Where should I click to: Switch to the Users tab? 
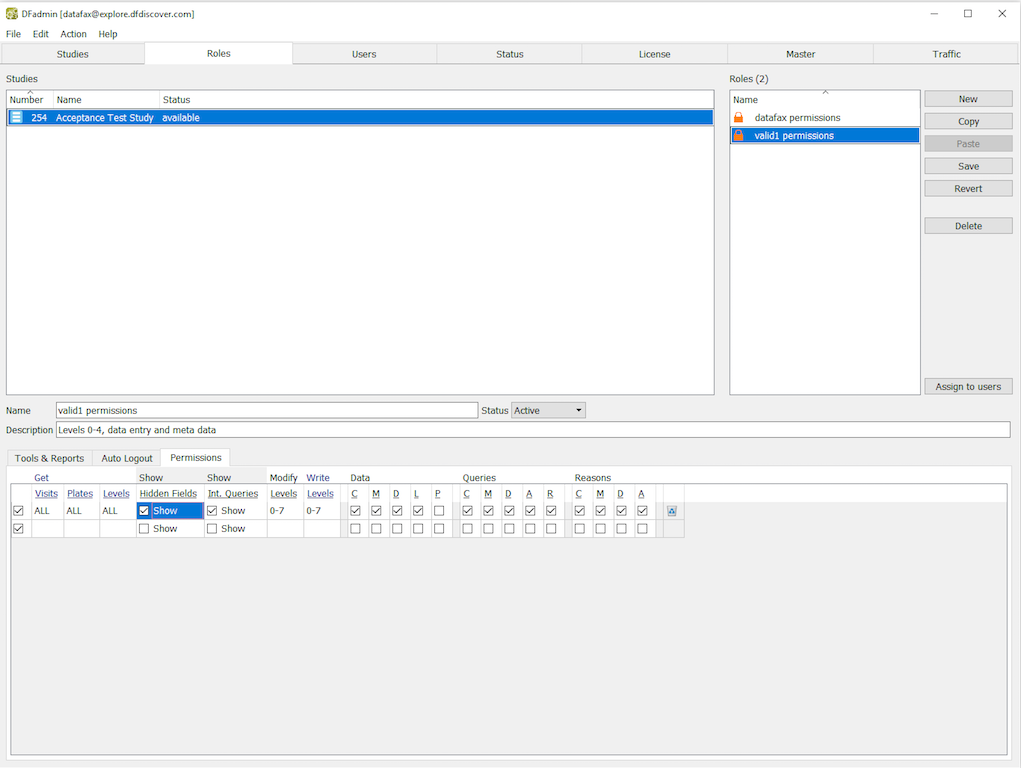pyautogui.click(x=364, y=54)
